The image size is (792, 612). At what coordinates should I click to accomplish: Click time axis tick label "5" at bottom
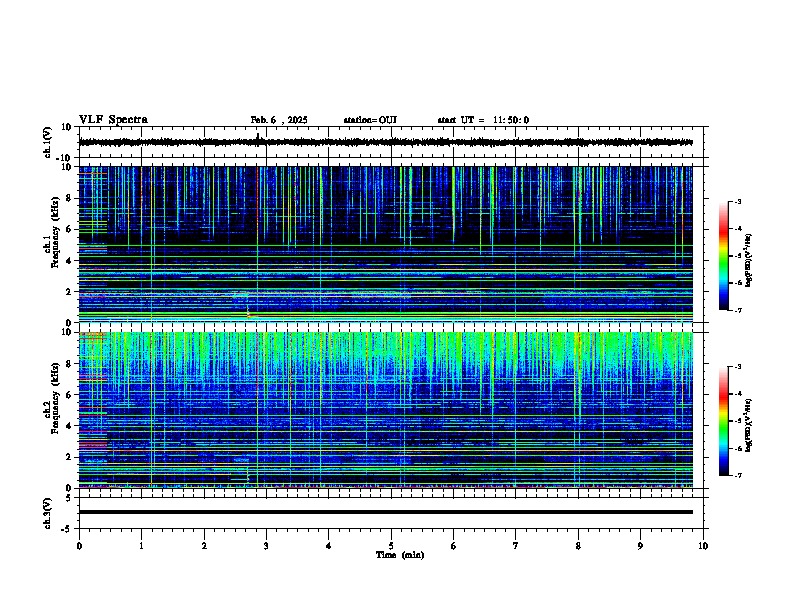click(x=391, y=546)
